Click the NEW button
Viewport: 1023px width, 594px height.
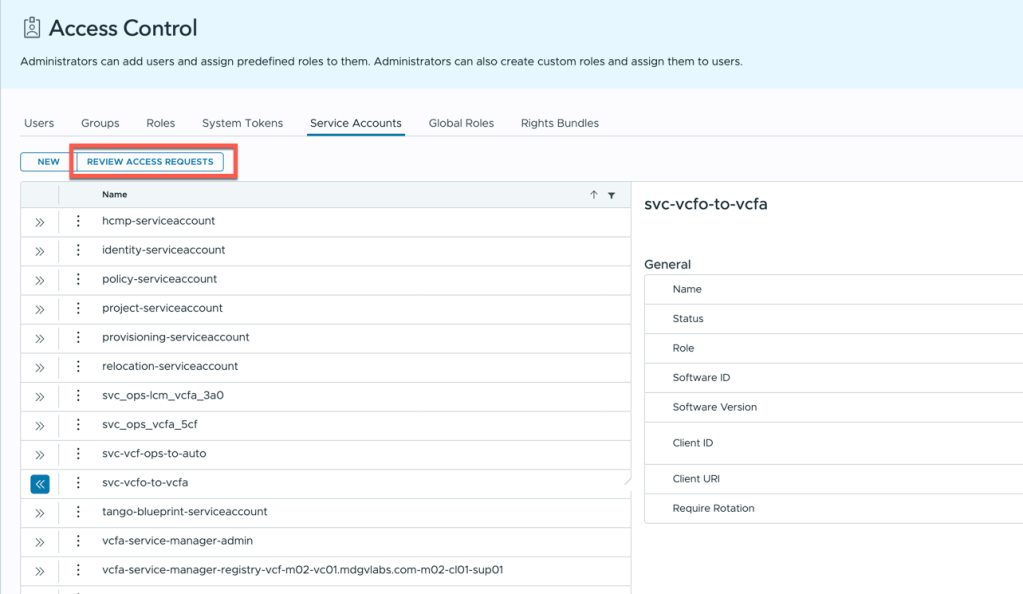click(48, 161)
